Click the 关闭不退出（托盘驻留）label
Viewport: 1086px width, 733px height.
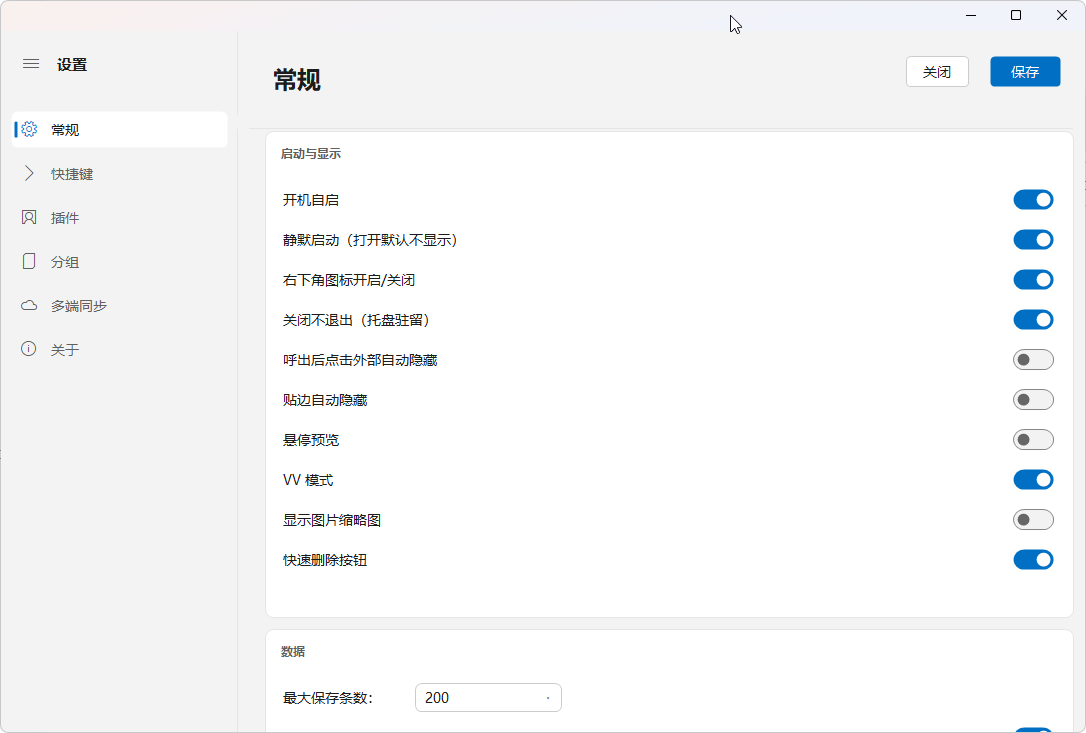point(357,320)
